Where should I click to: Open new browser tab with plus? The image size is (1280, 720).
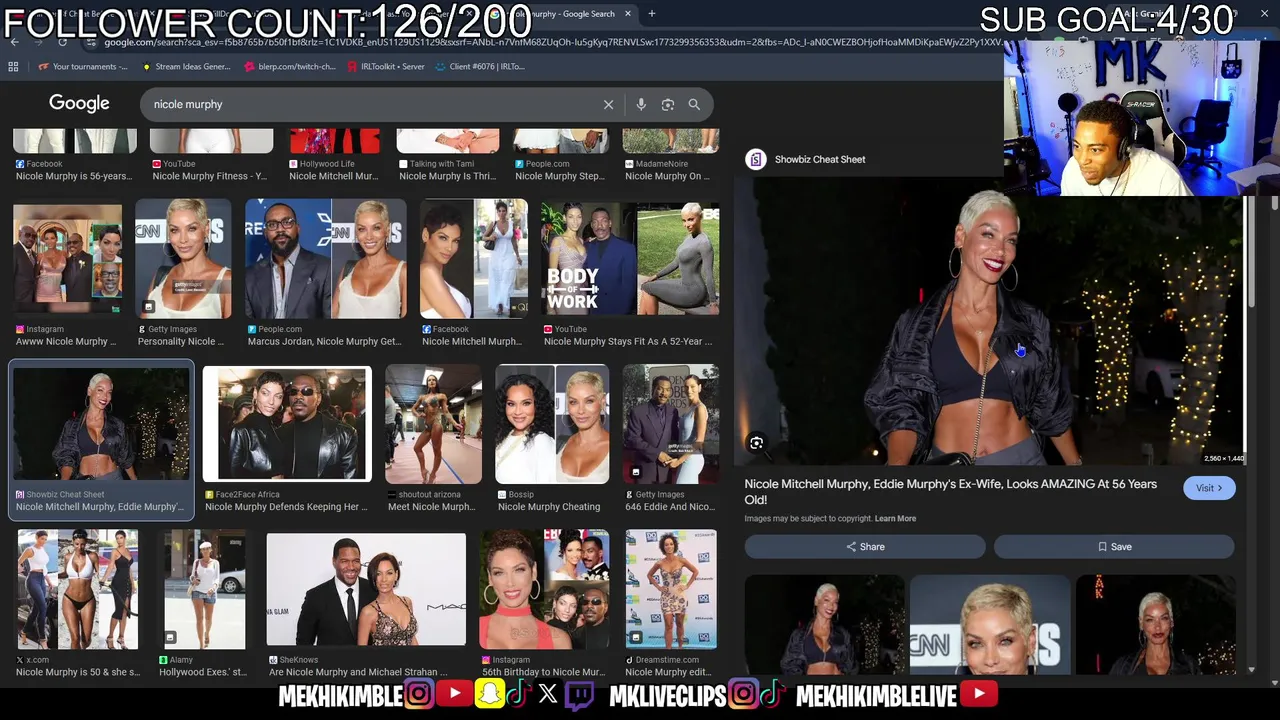652,14
